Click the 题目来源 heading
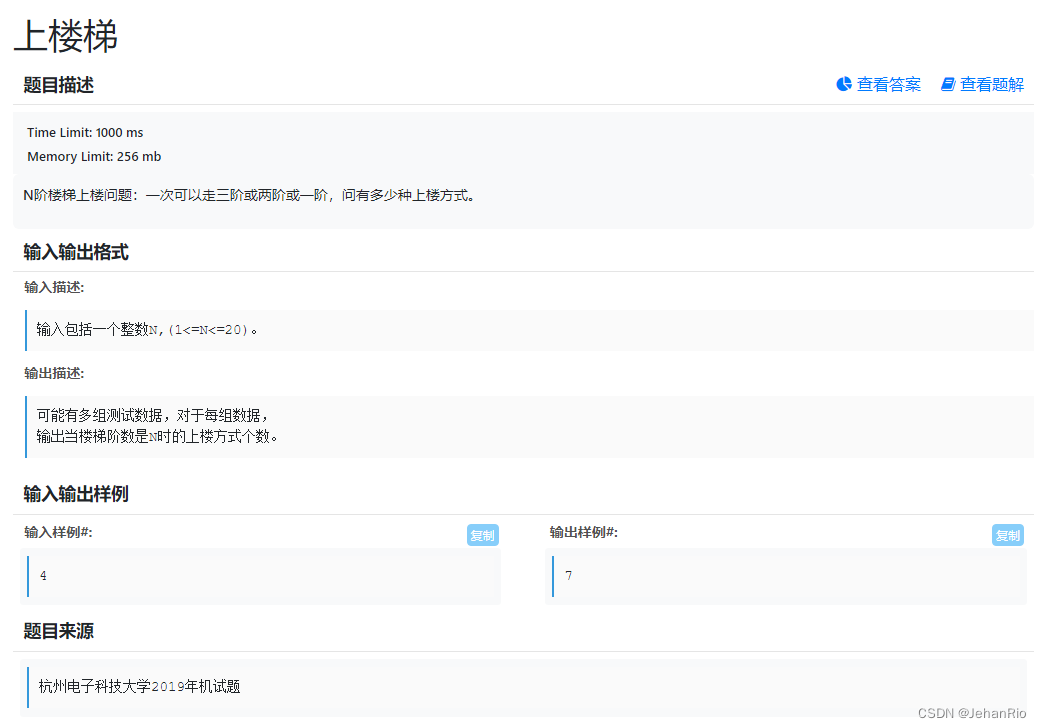The image size is (1041, 728). click(58, 631)
